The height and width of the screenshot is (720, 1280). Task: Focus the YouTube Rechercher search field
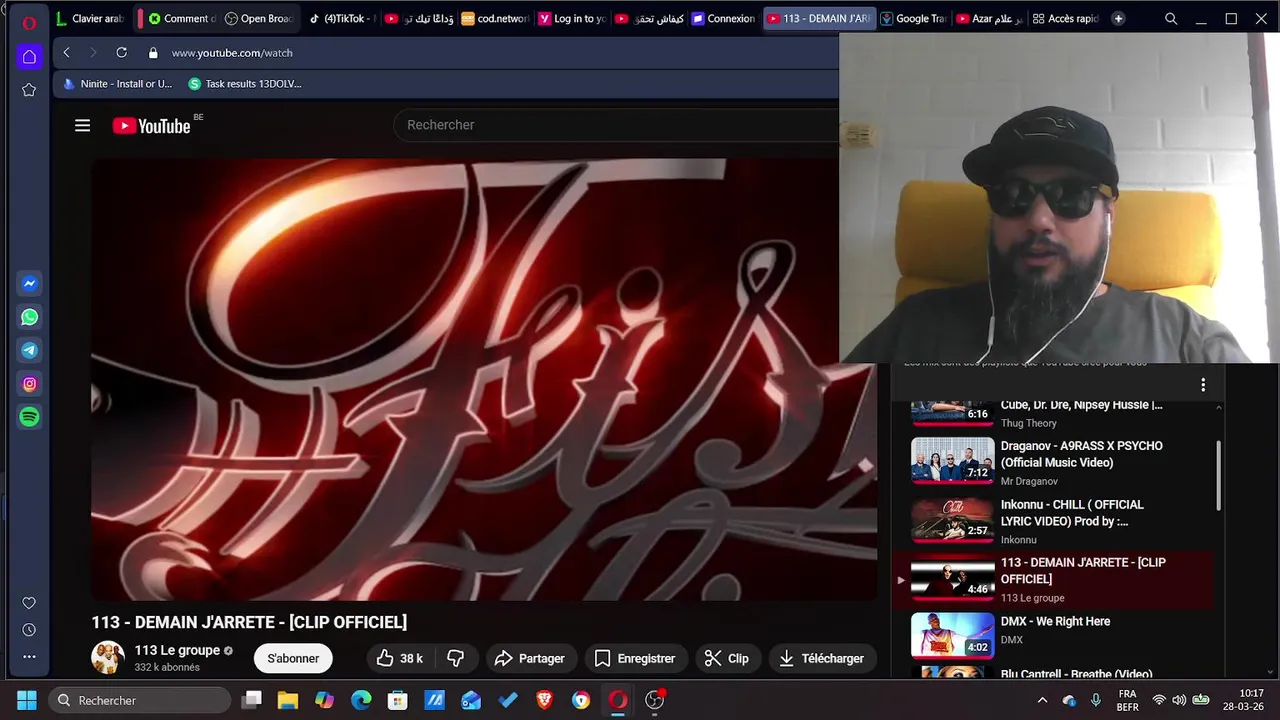(615, 125)
